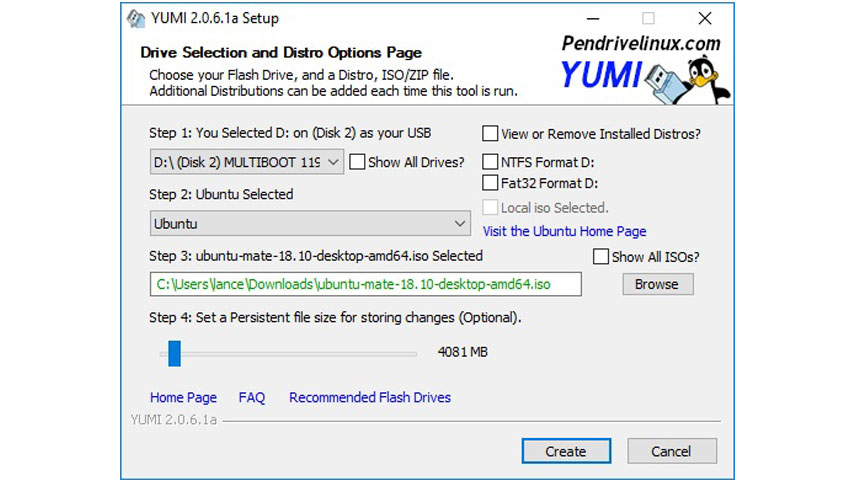
Task: Open Visit the Ubuntu Home Page link
Action: pyautogui.click(x=564, y=231)
